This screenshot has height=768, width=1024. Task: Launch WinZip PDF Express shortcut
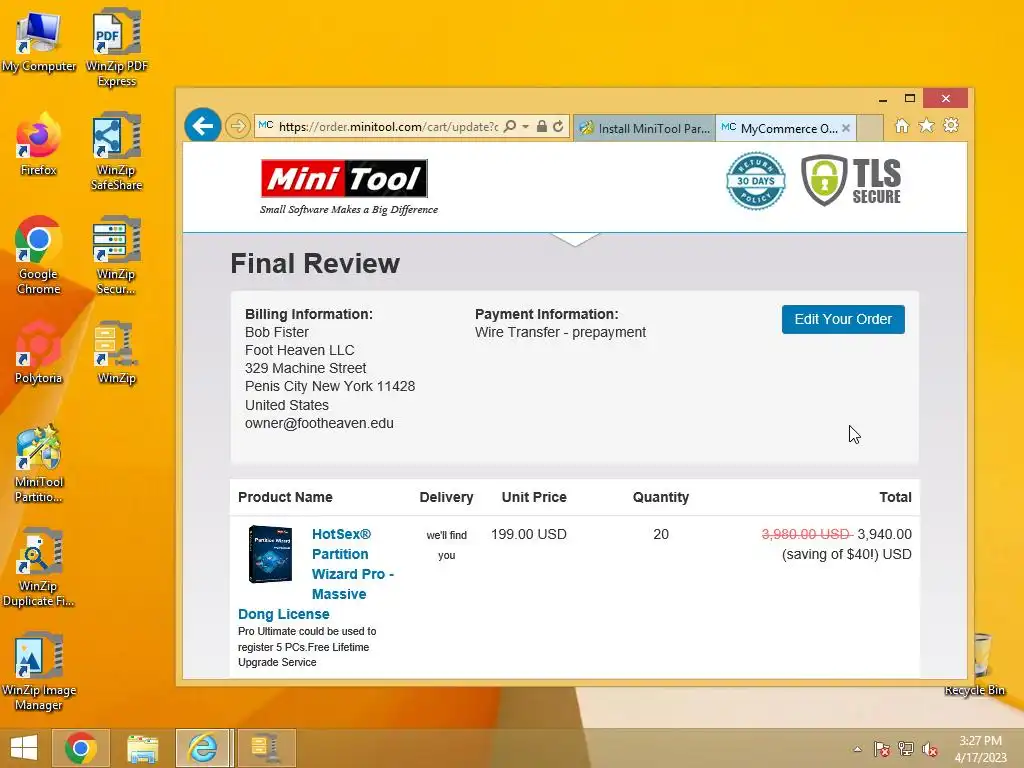pyautogui.click(x=117, y=47)
